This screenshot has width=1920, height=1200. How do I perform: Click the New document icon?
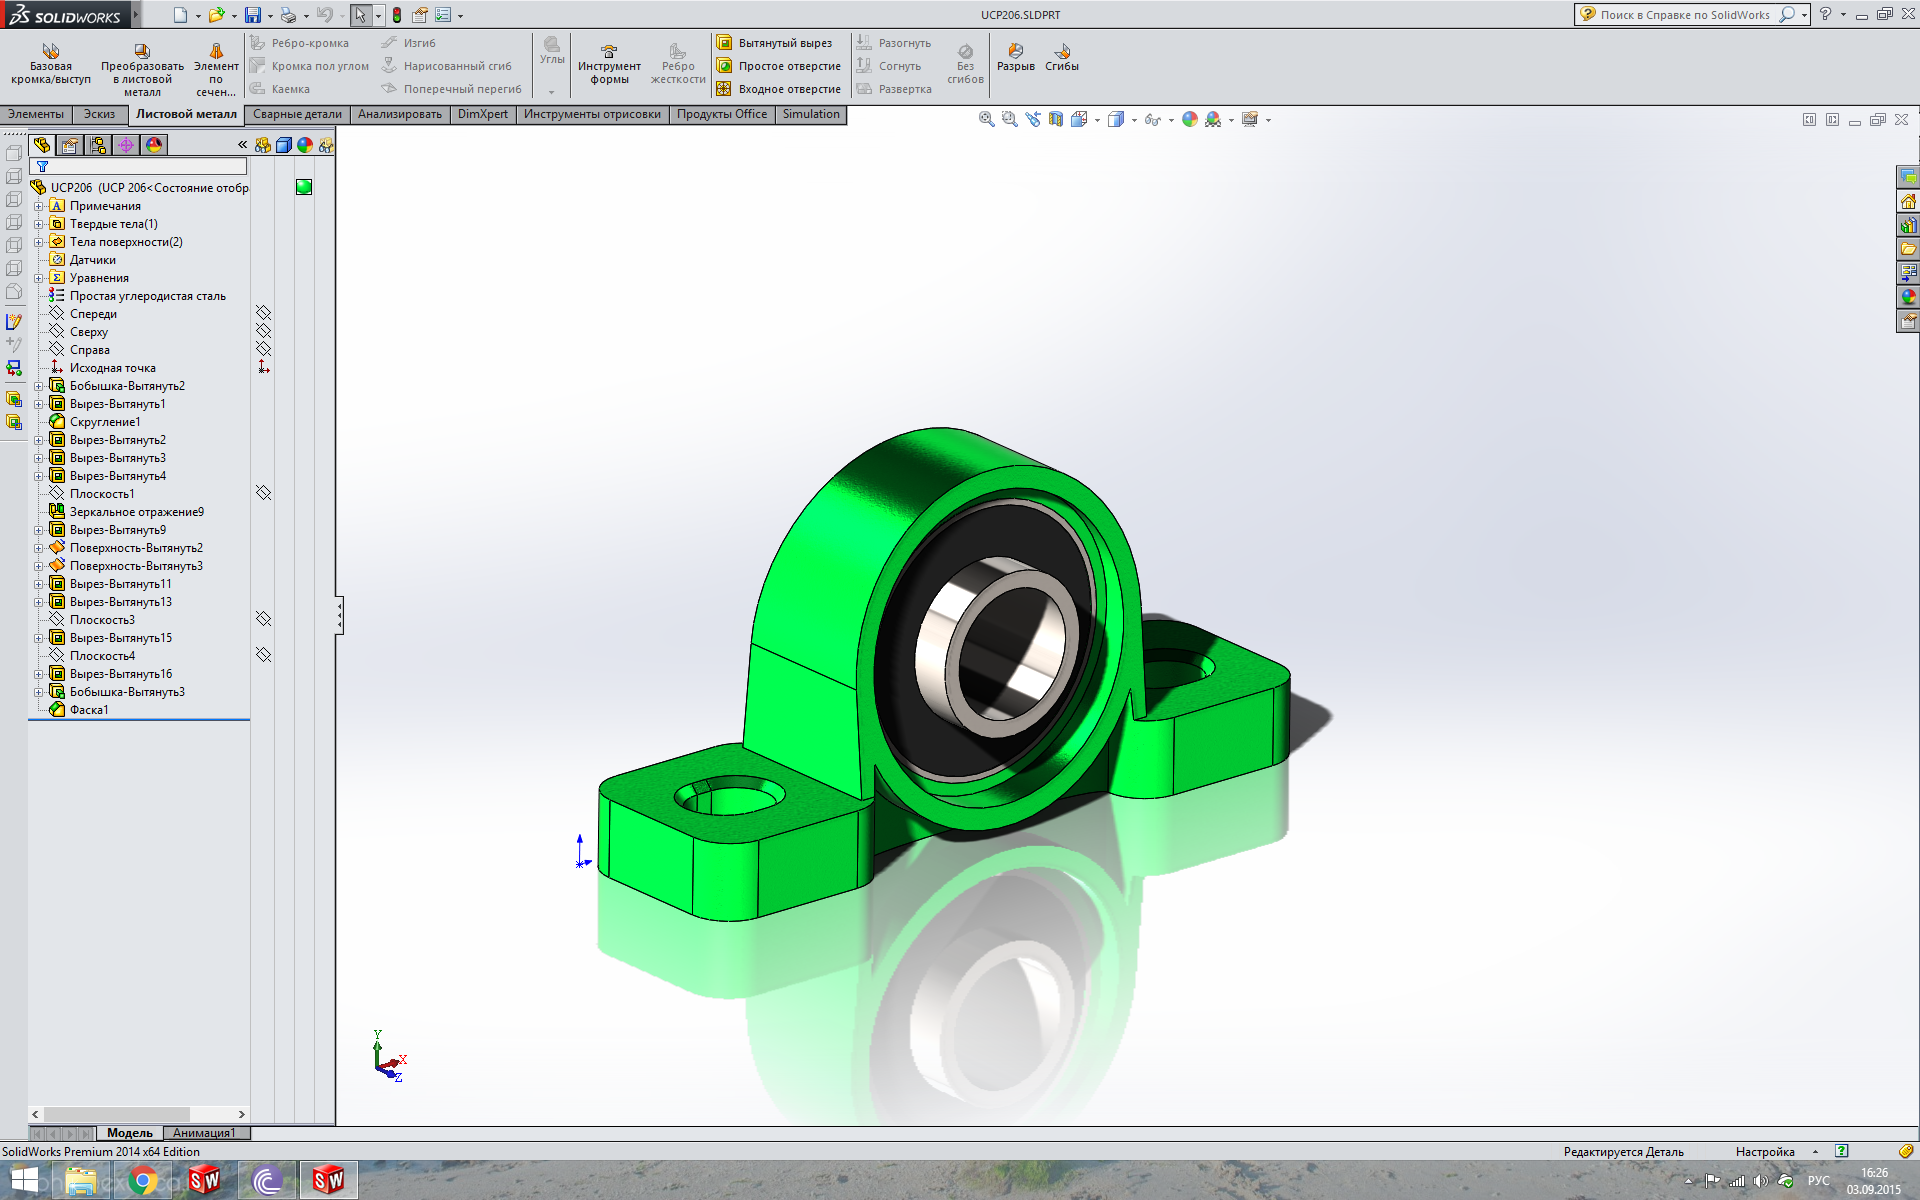coord(180,15)
